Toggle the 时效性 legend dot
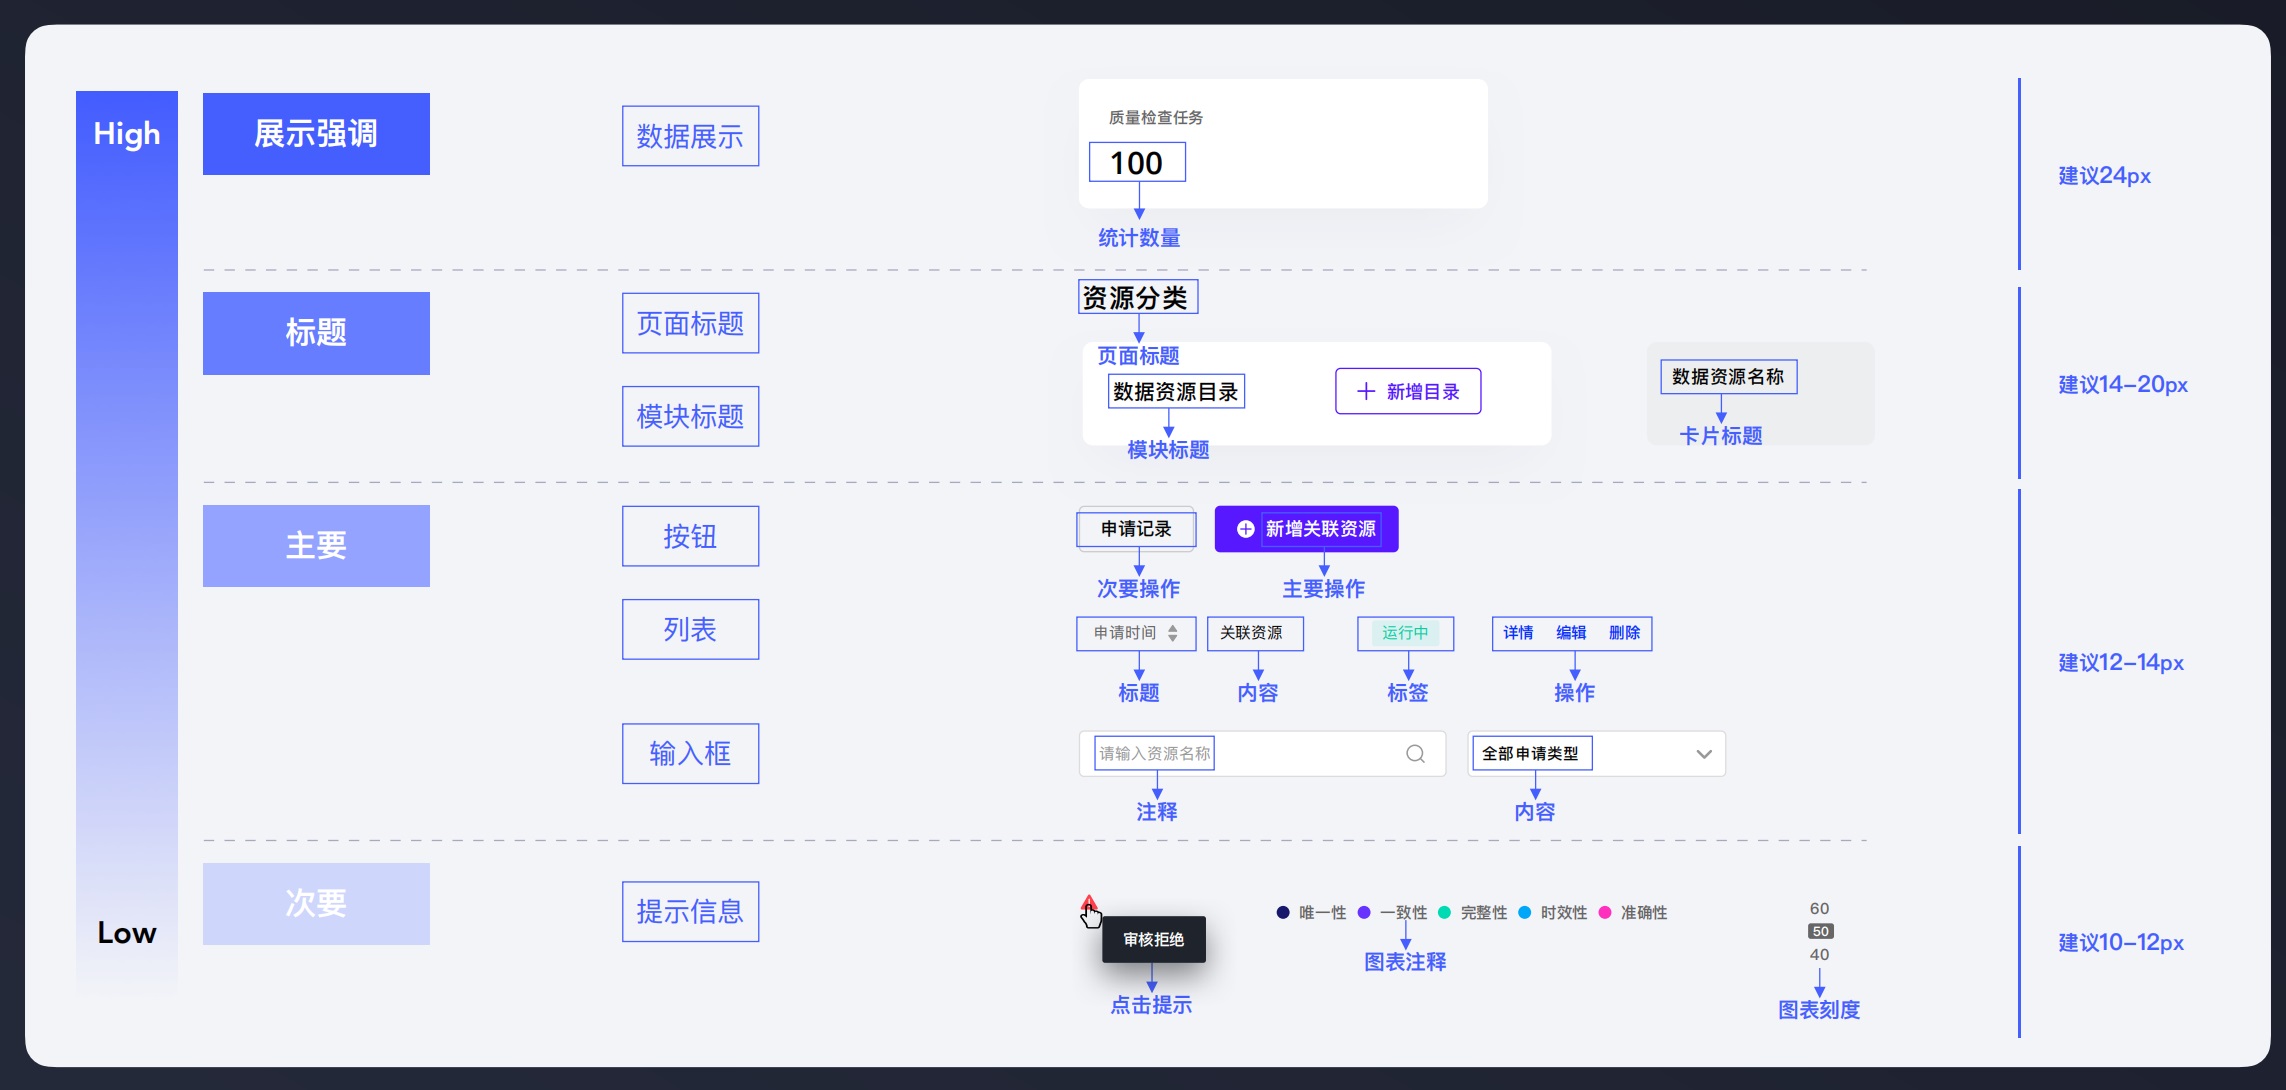Screen dimensions: 2286x1090 point(1524,912)
